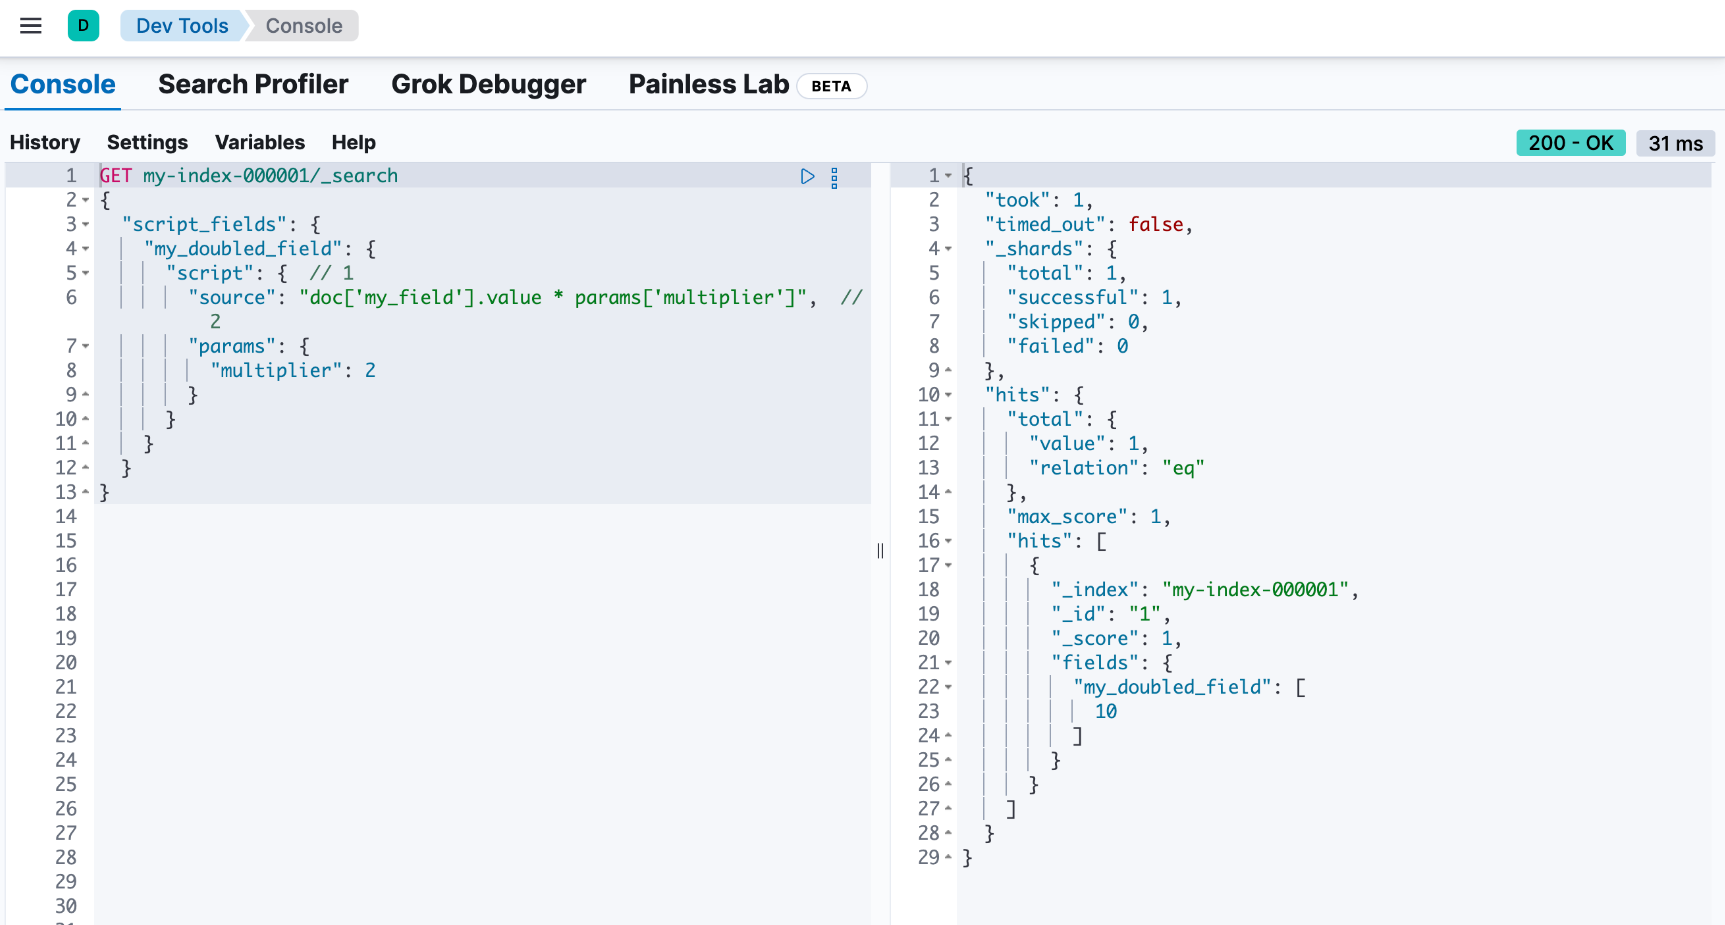The height and width of the screenshot is (925, 1725).
Task: Collapse the my_doubled_field block on line 4
Action: click(x=86, y=249)
